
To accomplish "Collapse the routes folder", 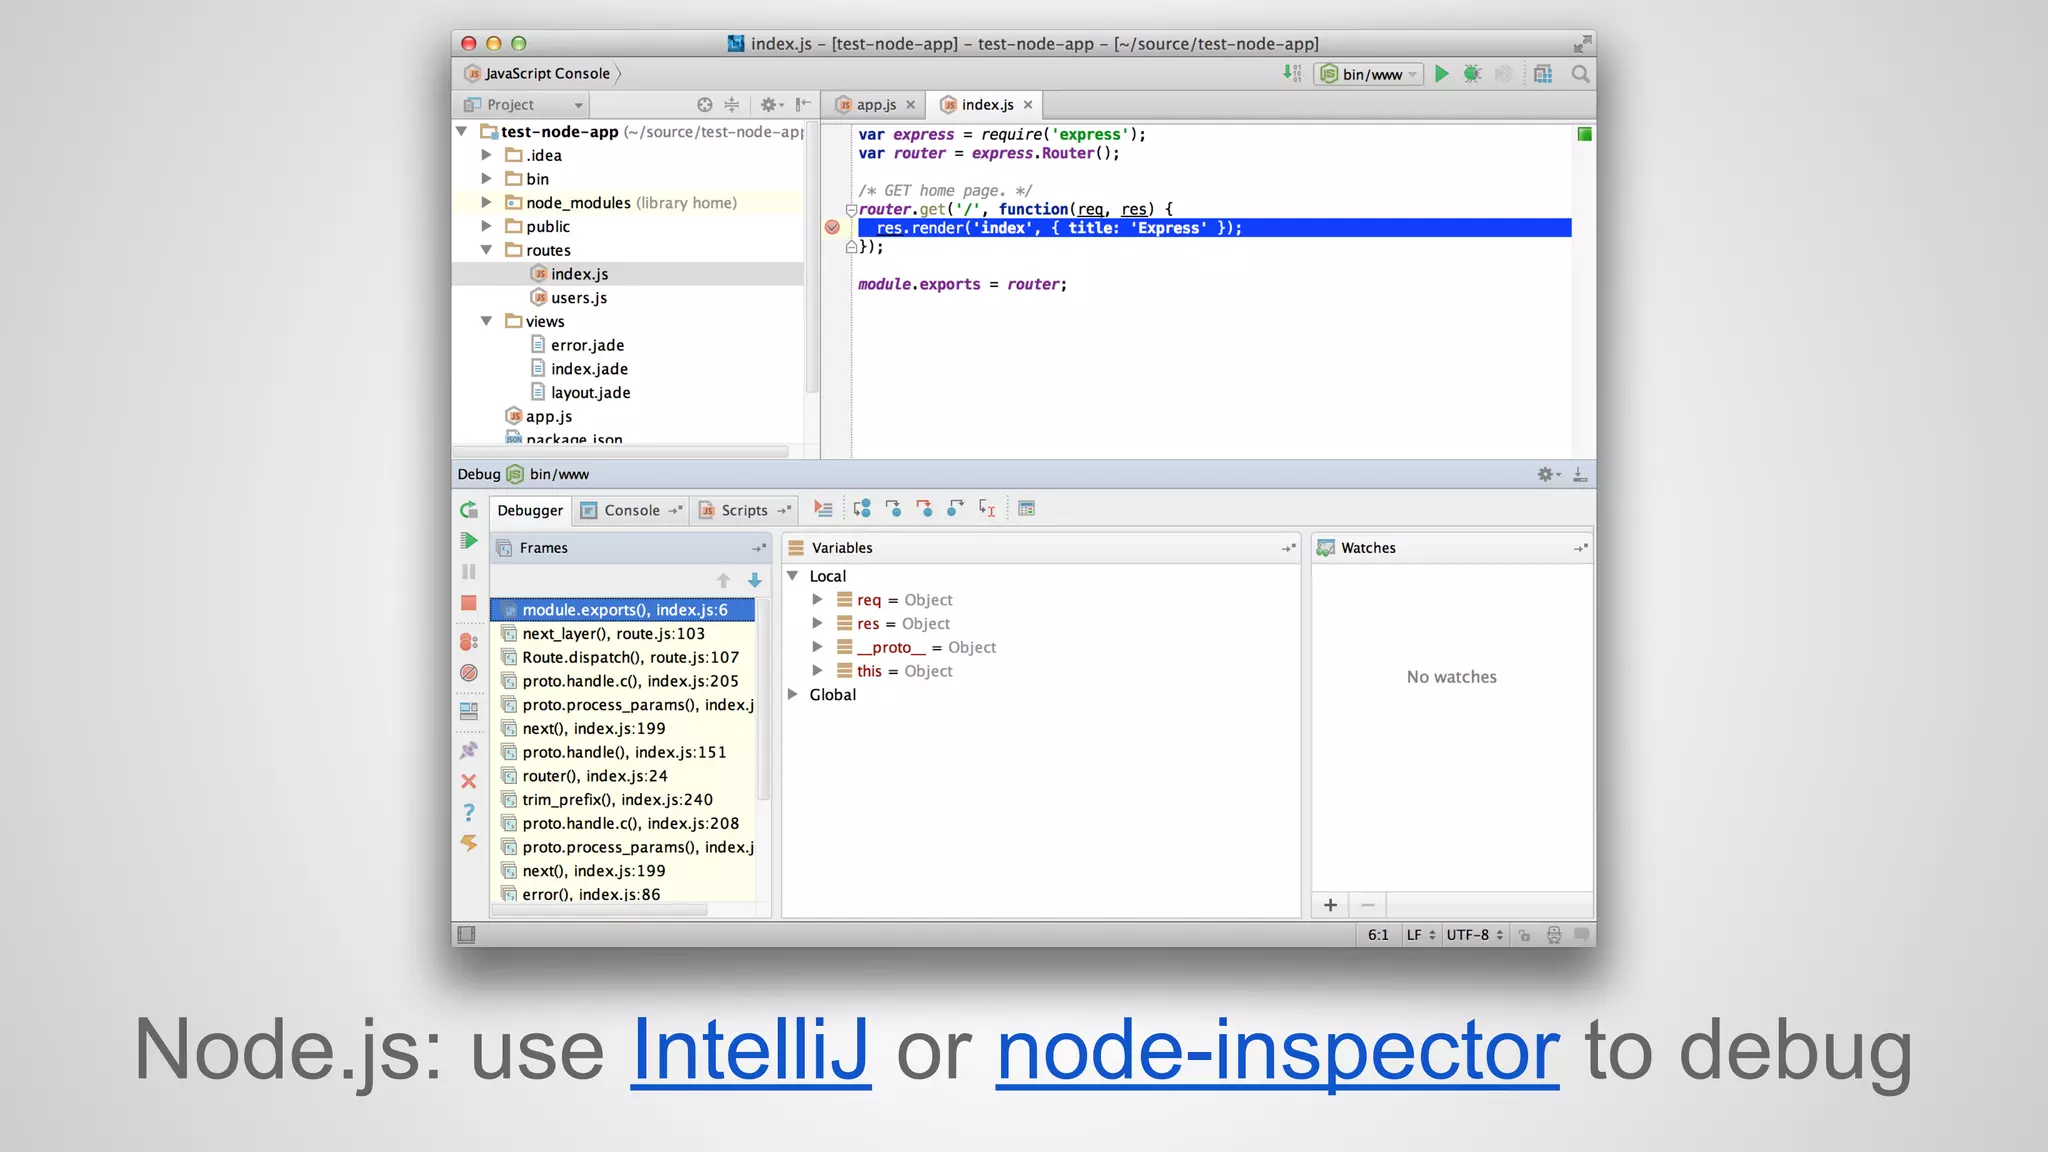I will tap(486, 250).
